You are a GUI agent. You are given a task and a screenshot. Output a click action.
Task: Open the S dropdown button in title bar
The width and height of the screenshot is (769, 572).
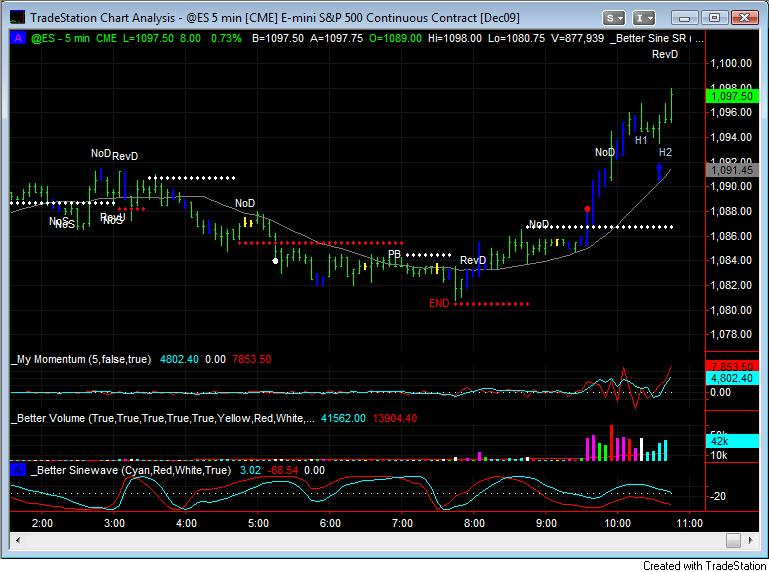[x=613, y=18]
